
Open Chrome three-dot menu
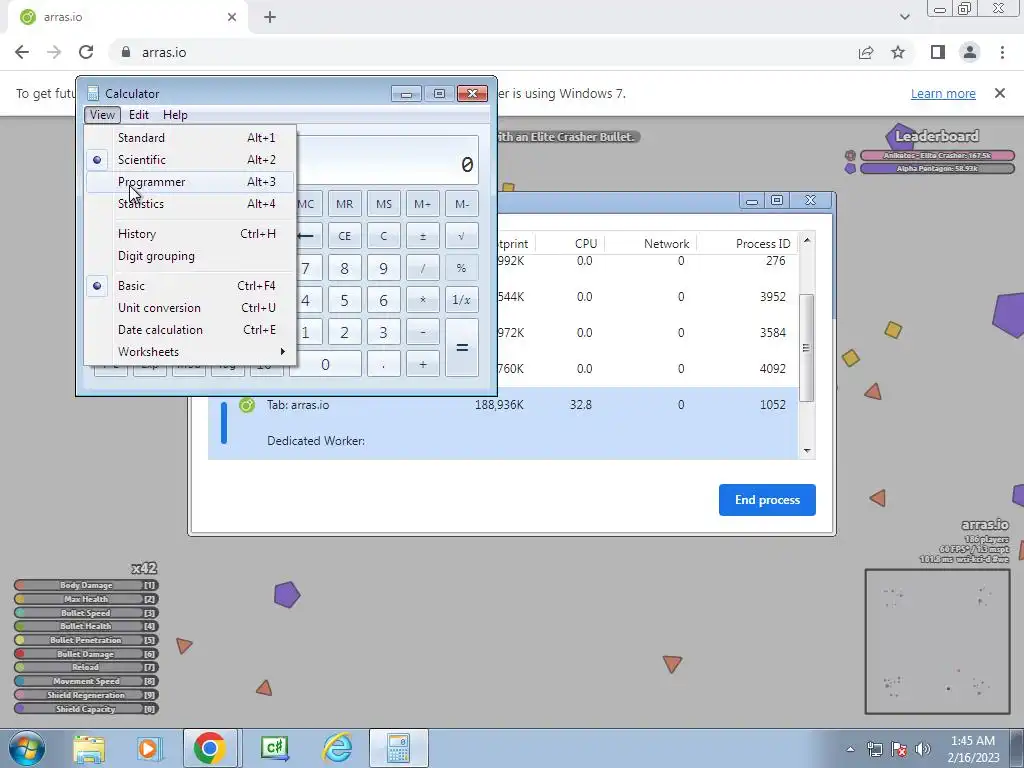[x=1002, y=52]
